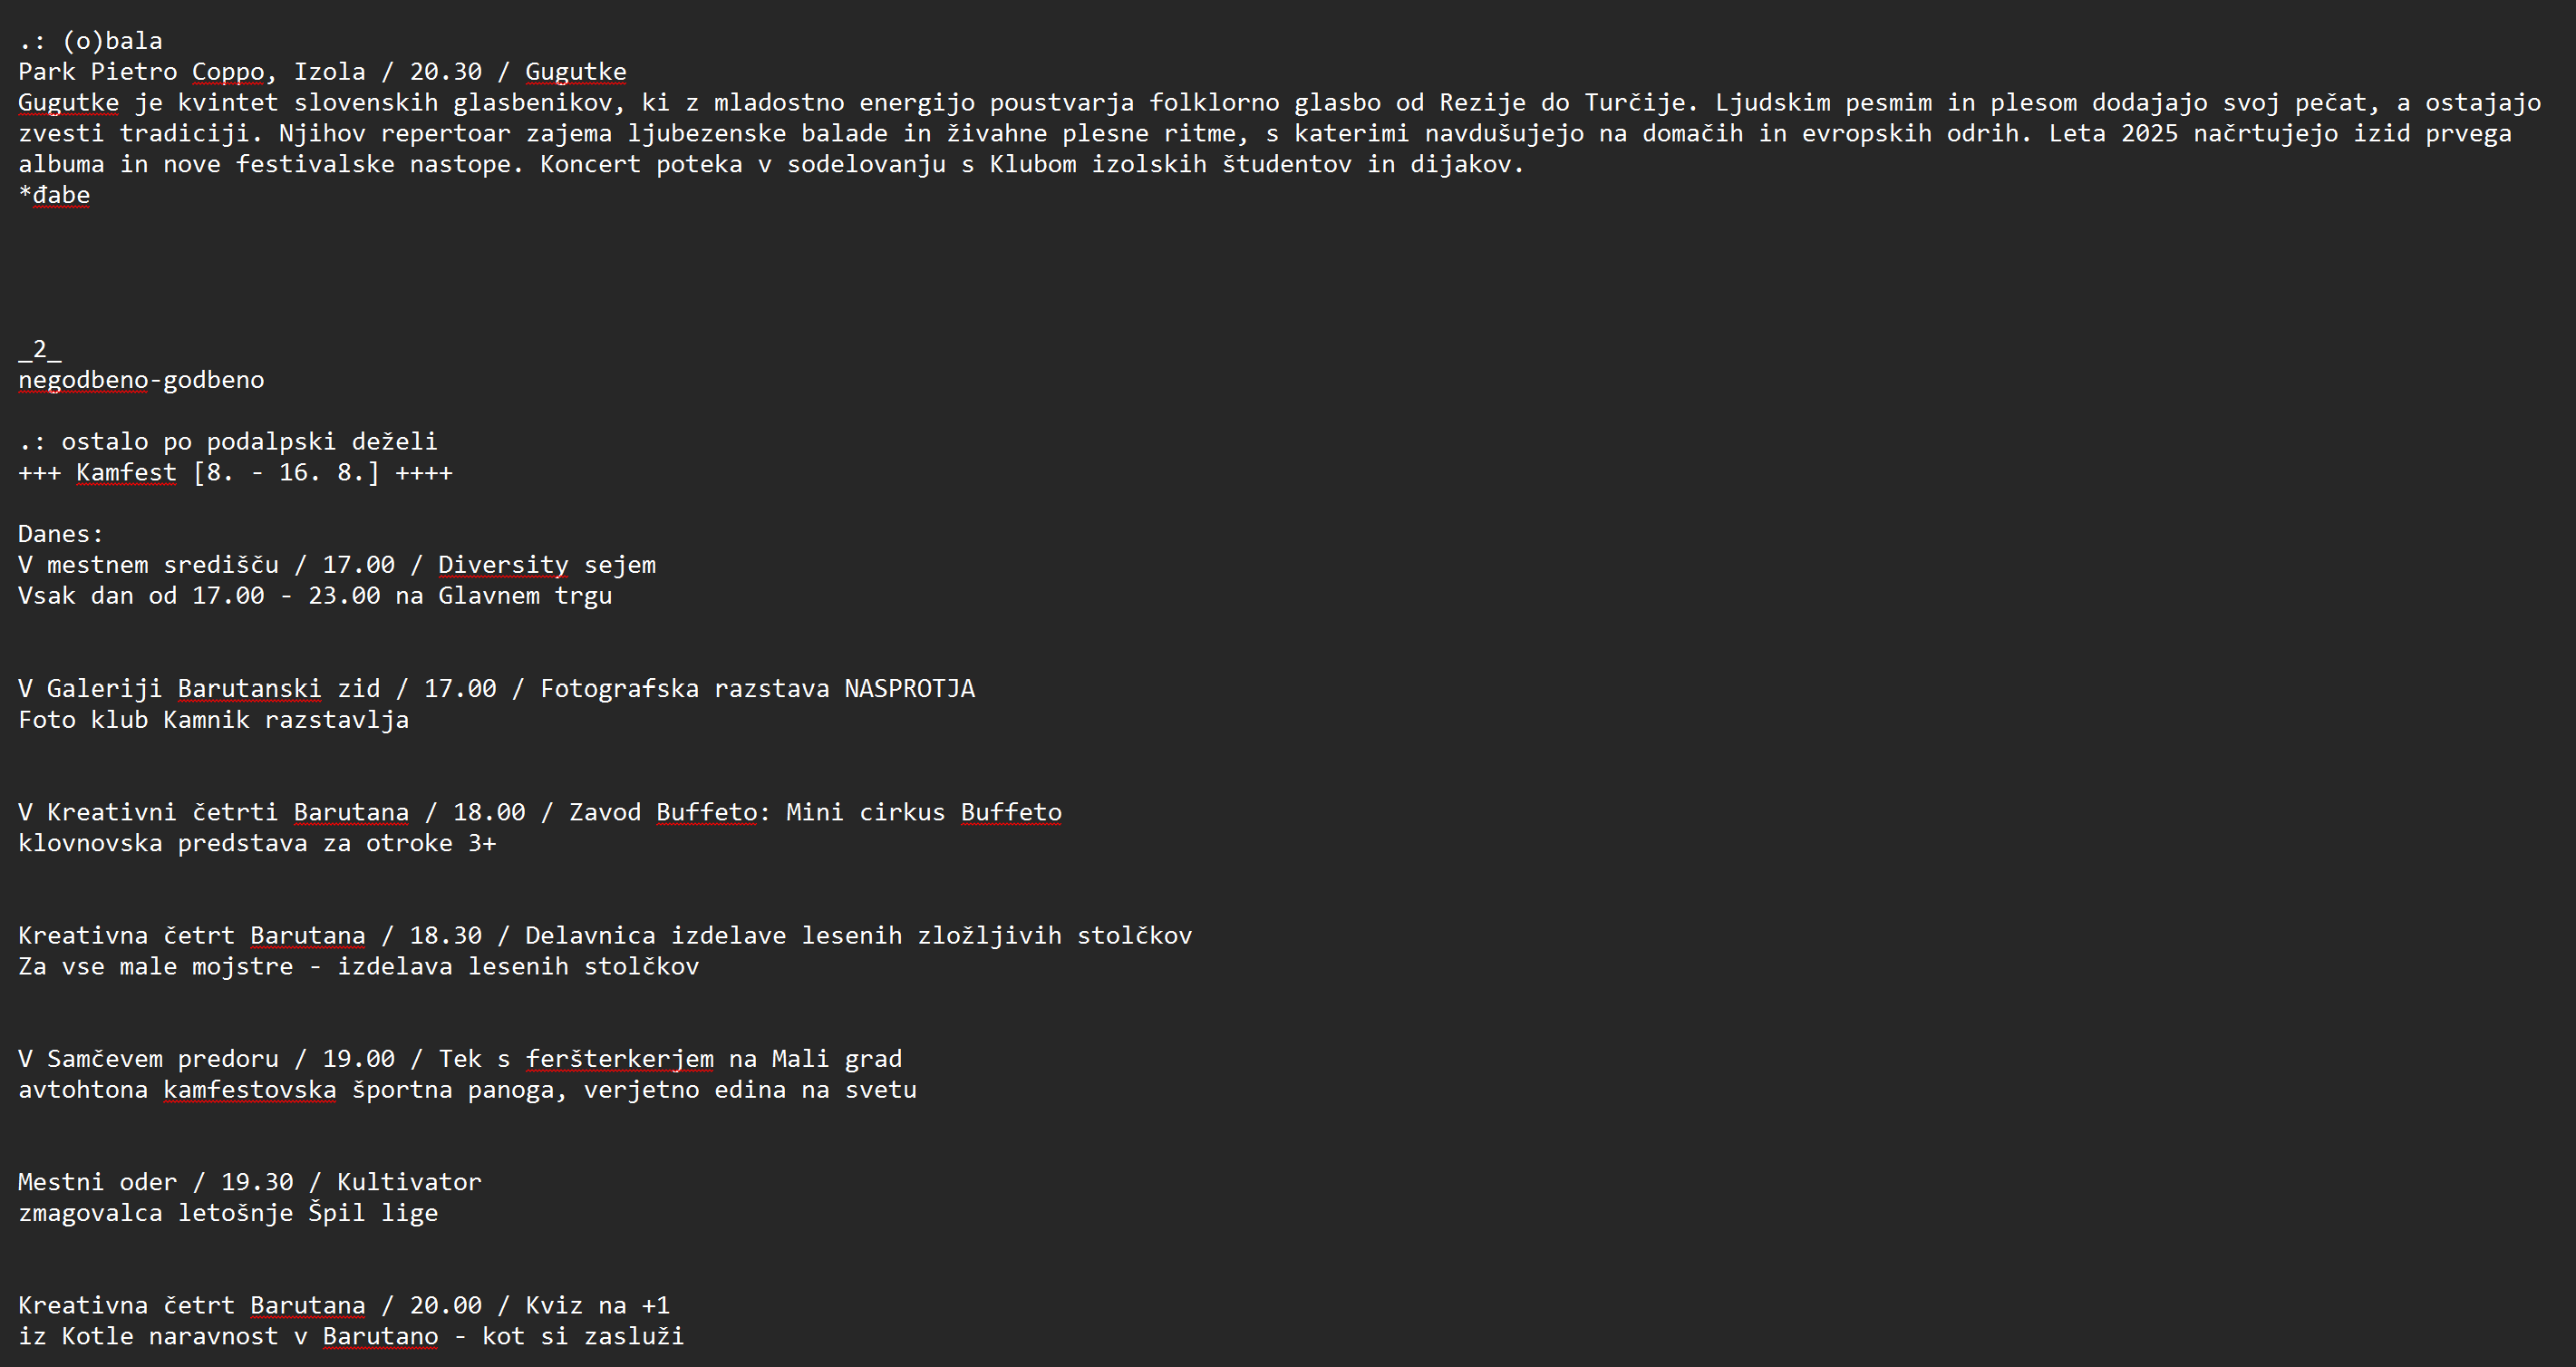
Task: Click the misspelled word "Gugutke" starting the paragraph
Action: tap(68, 103)
